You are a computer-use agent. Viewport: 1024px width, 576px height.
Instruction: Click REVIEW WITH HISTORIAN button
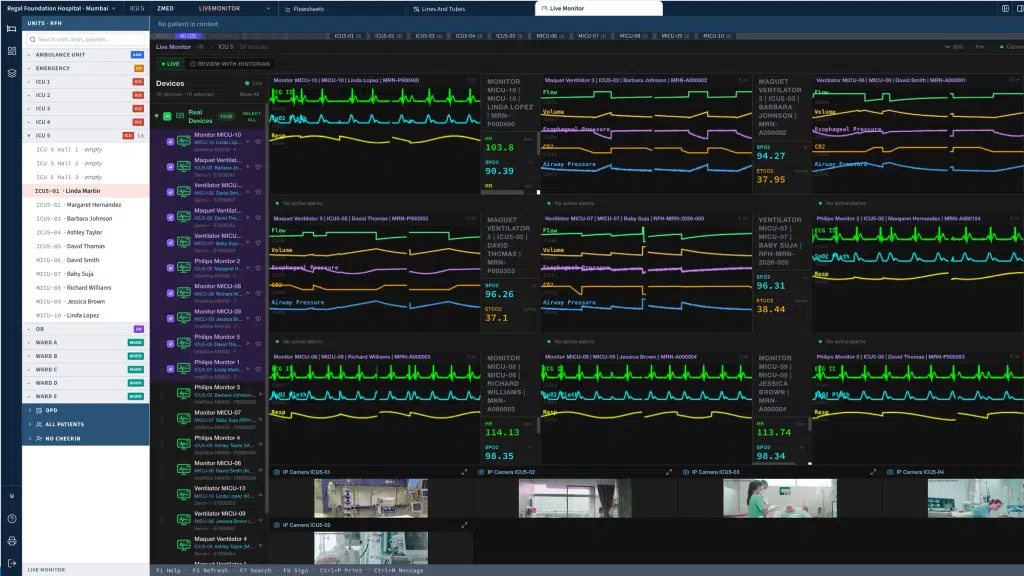(230, 64)
